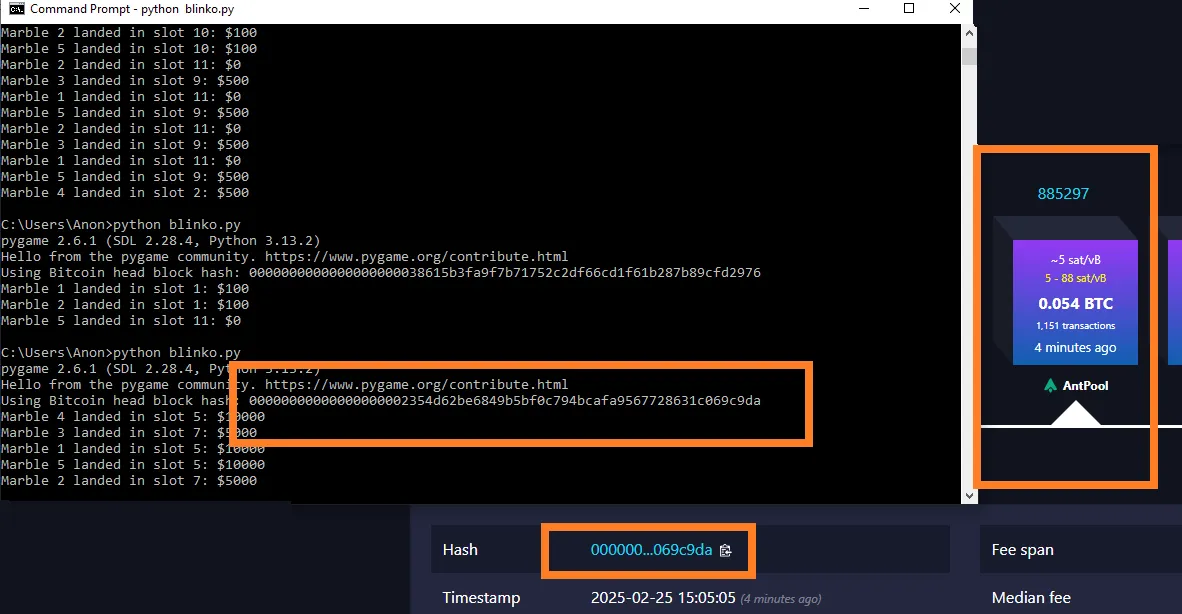Click the '~5 sat/vB' fee text
The width and height of the screenshot is (1182, 614).
point(1076,260)
